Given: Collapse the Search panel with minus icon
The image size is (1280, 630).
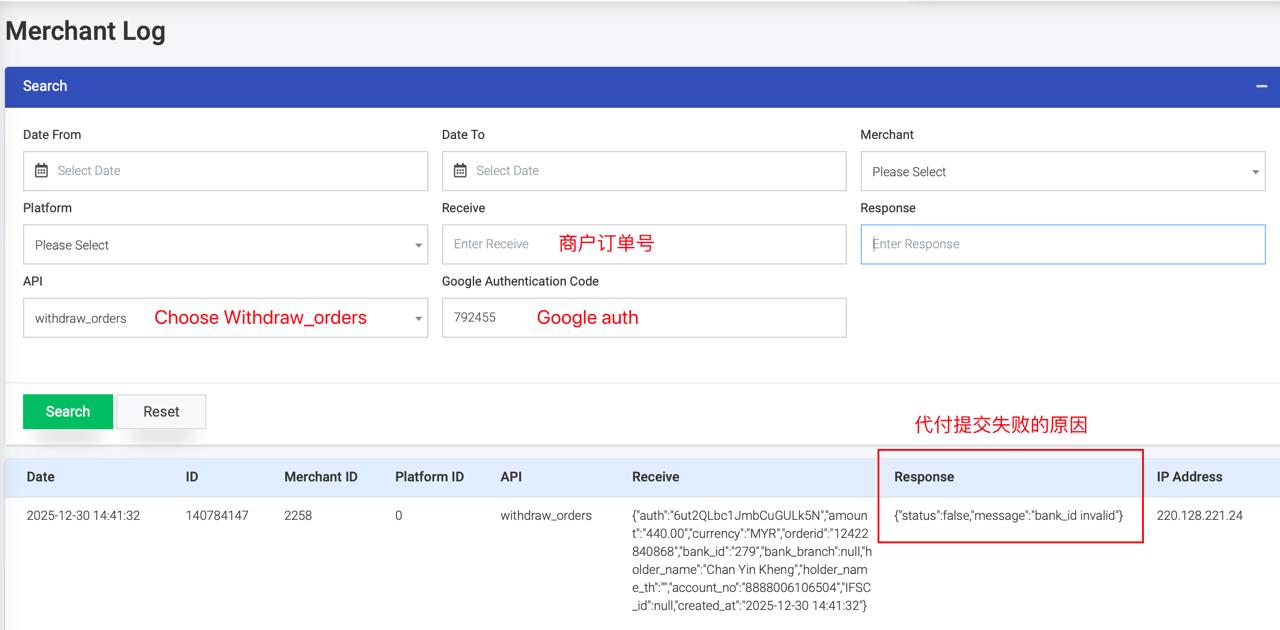Looking at the screenshot, I should [x=1261, y=87].
